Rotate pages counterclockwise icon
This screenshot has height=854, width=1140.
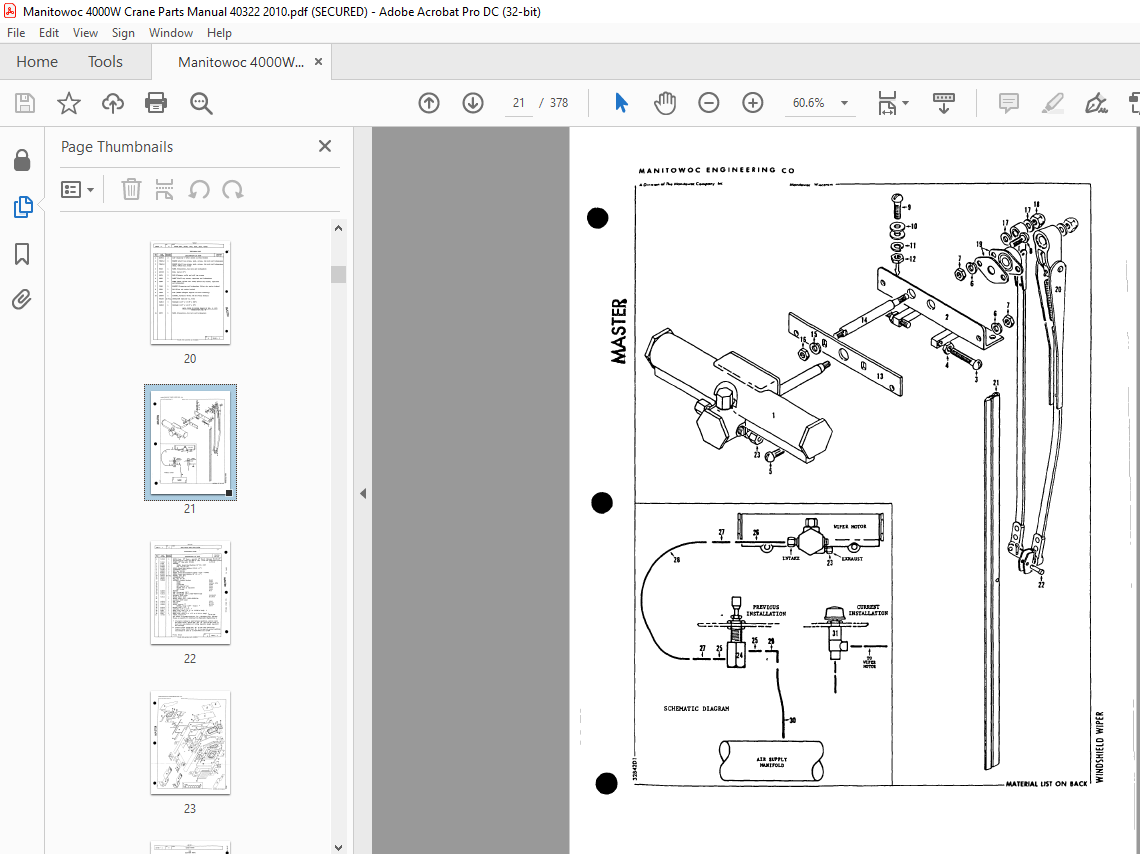[198, 190]
